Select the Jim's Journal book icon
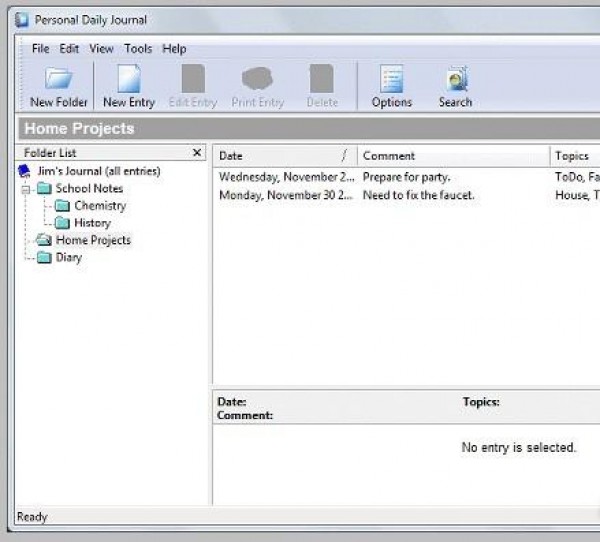The height and width of the screenshot is (542, 600). tap(24, 171)
